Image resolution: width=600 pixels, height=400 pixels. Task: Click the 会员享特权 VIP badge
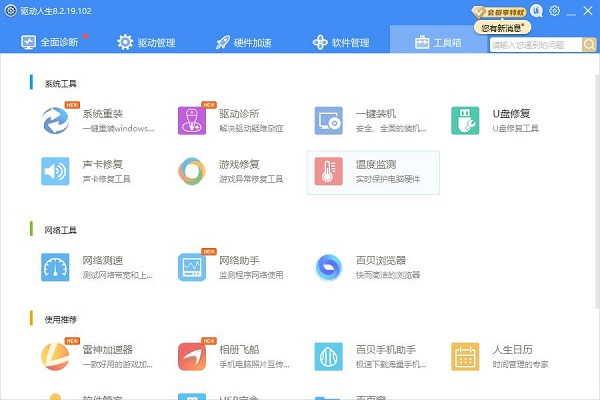click(499, 12)
